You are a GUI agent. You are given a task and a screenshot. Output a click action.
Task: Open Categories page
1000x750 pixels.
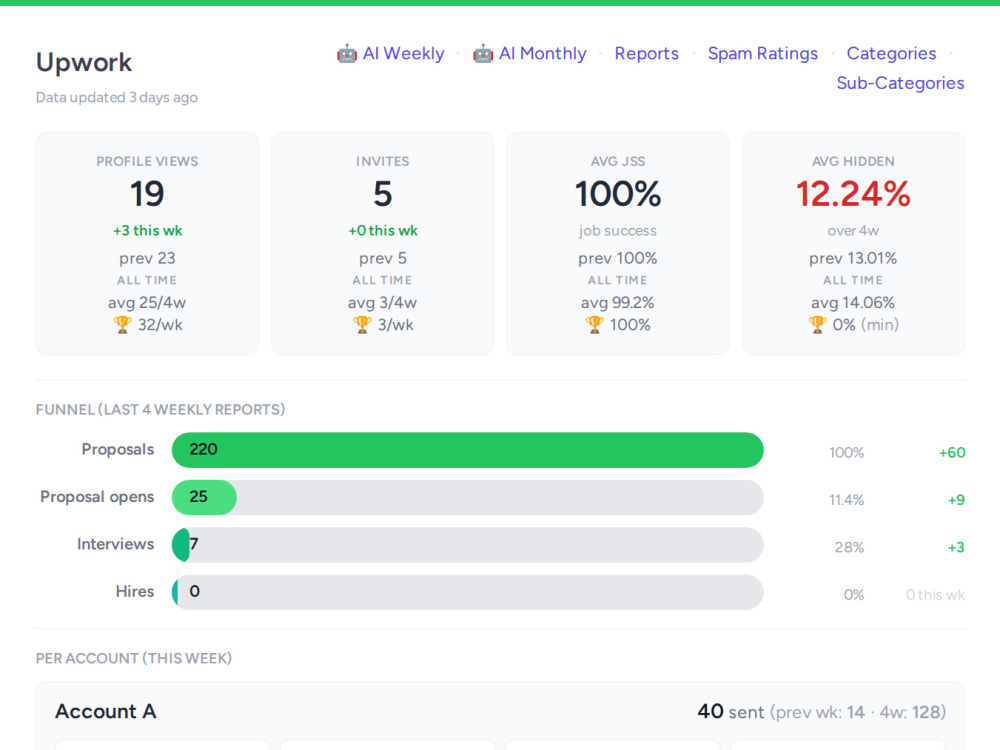coord(891,54)
